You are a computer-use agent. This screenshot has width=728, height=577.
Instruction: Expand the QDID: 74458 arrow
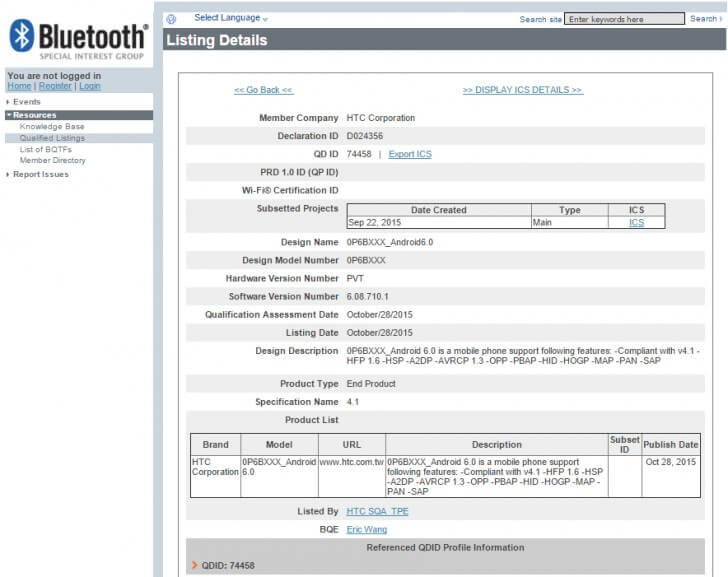point(195,566)
